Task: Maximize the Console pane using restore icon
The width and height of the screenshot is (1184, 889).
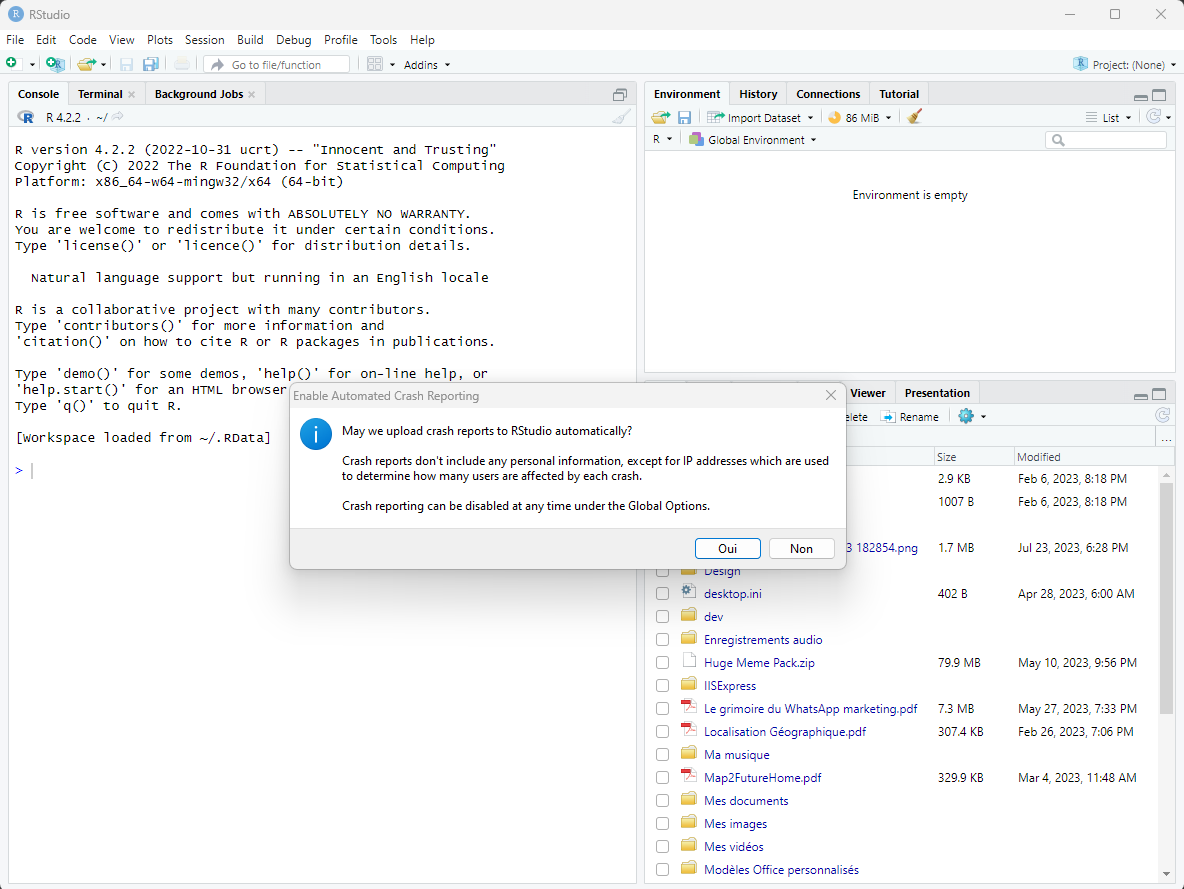Action: (620, 94)
